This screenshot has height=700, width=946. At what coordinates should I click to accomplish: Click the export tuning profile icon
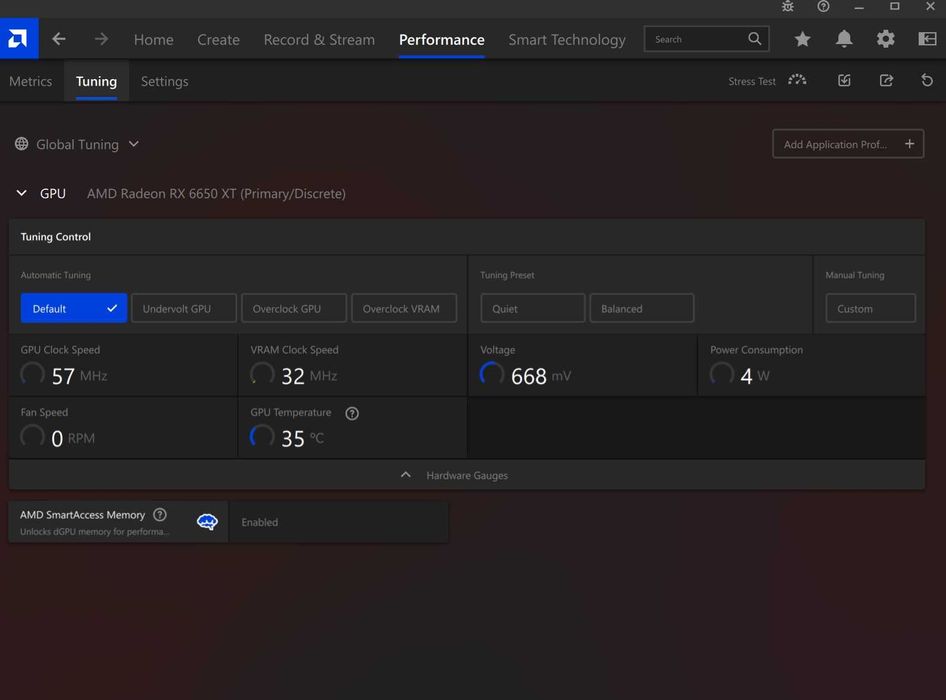coord(886,81)
